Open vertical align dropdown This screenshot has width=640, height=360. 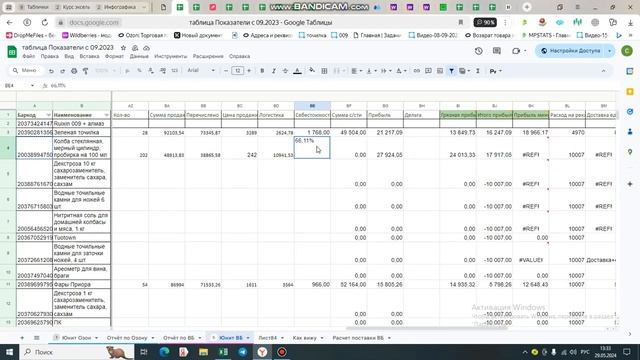tap(371, 71)
